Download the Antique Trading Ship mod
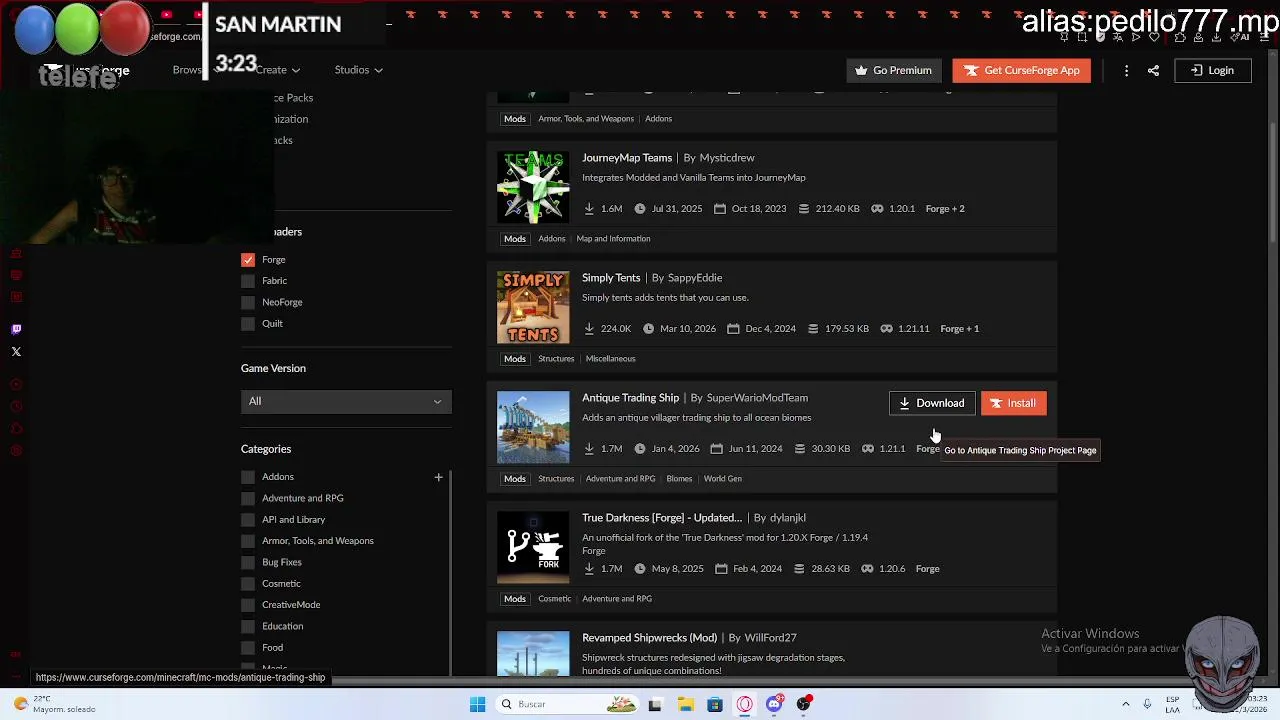1280x720 pixels. click(x=931, y=403)
